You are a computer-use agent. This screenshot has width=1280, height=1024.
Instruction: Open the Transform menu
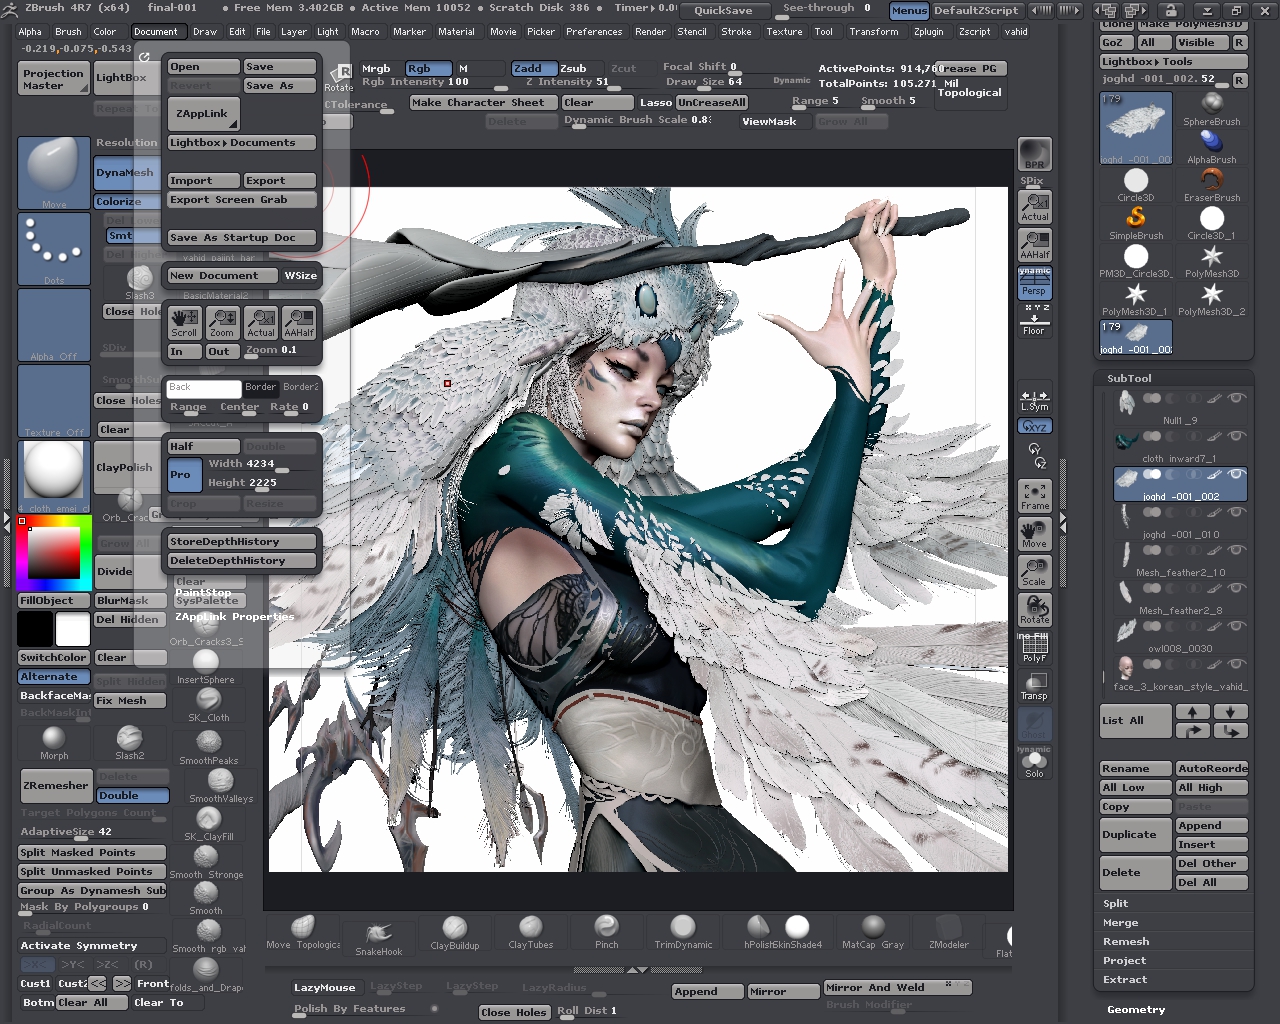(874, 31)
